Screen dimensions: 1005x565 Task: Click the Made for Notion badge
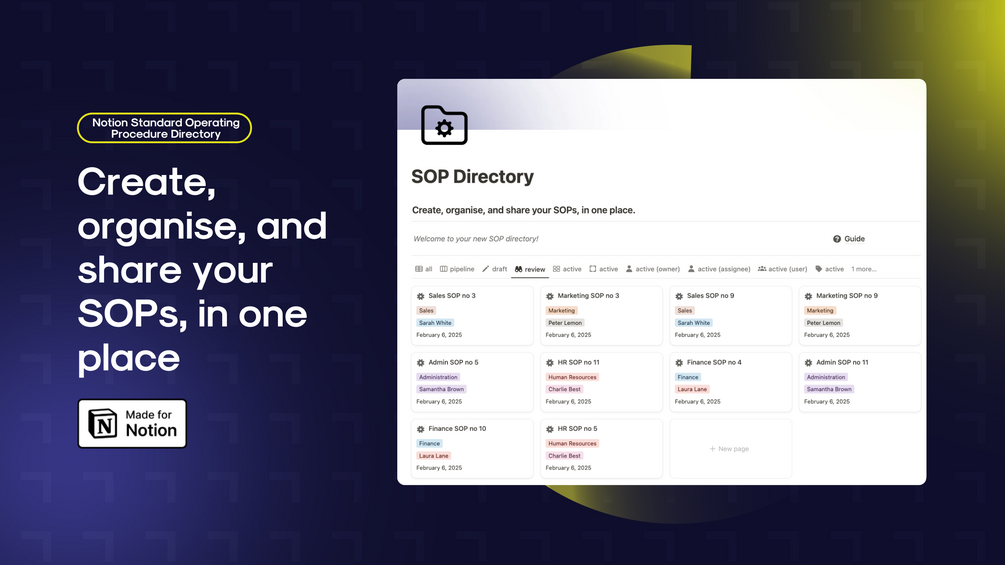pyautogui.click(x=132, y=423)
